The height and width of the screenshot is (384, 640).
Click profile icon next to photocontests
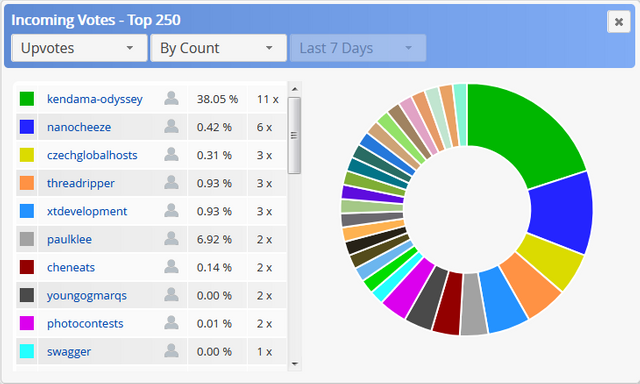[171, 323]
